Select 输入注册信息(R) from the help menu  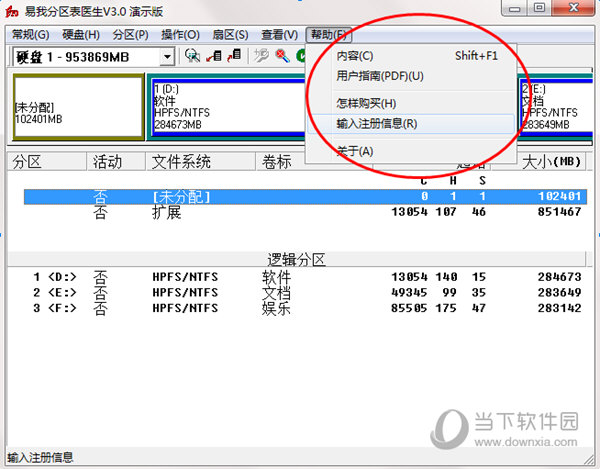377,124
